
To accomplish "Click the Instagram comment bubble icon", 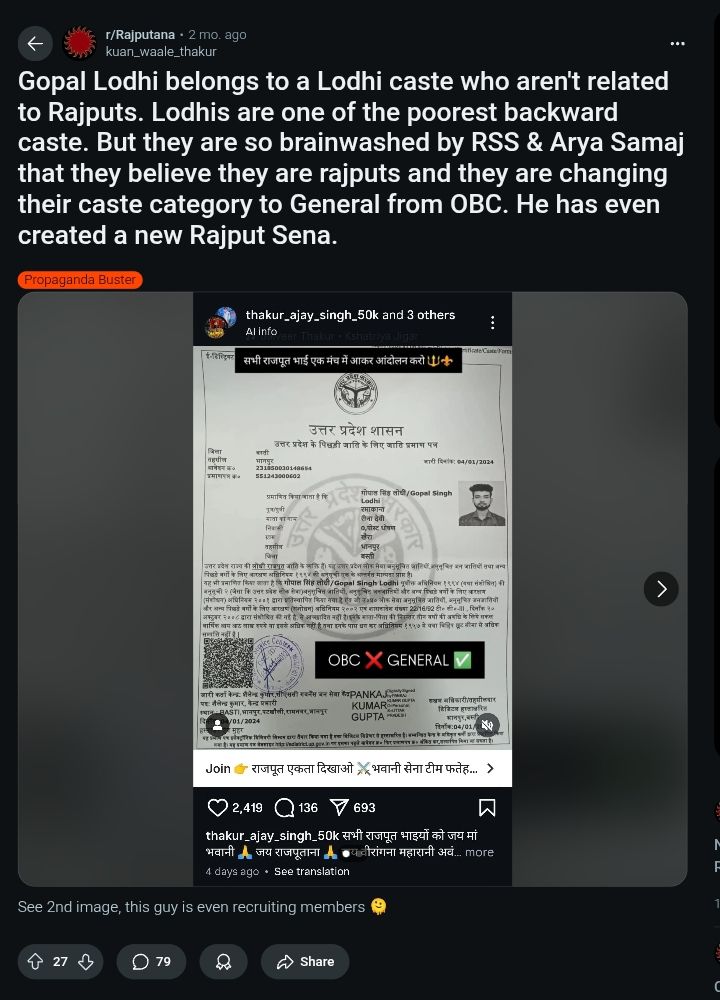I will pos(284,807).
